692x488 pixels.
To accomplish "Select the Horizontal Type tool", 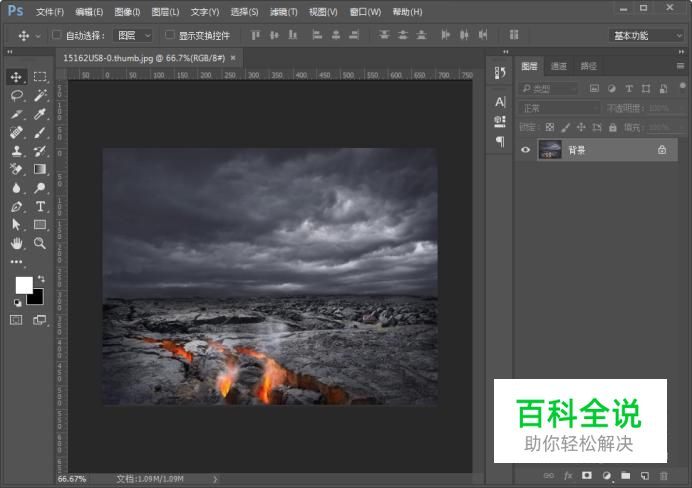I will tap(40, 206).
